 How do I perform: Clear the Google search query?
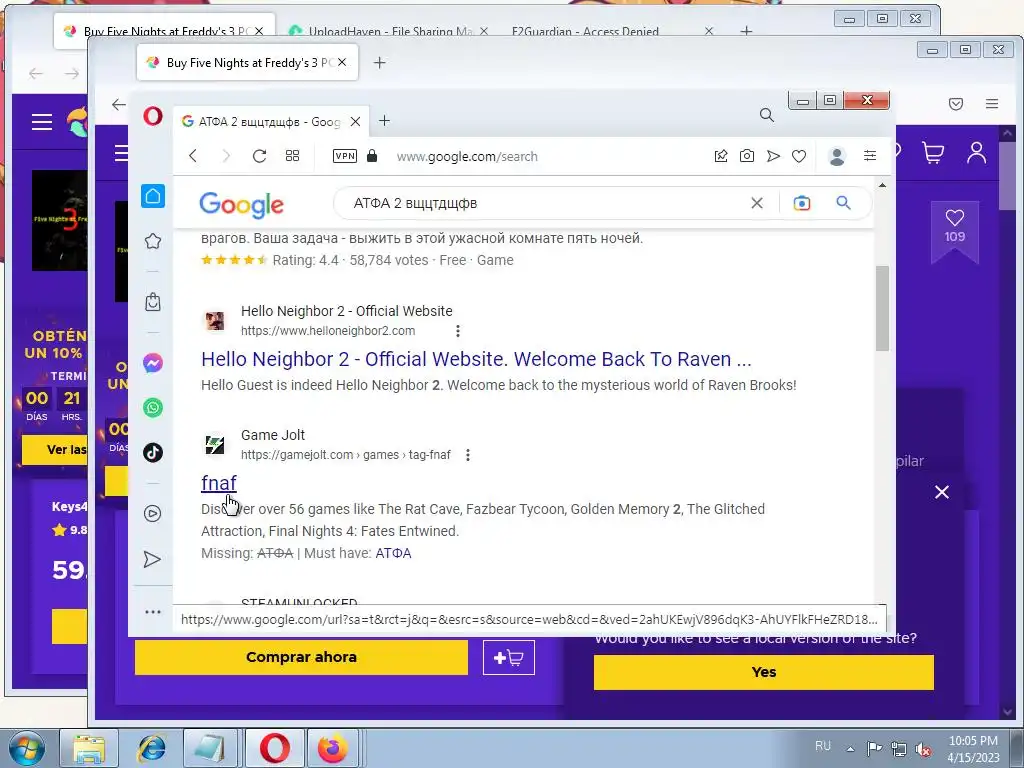[x=757, y=203]
